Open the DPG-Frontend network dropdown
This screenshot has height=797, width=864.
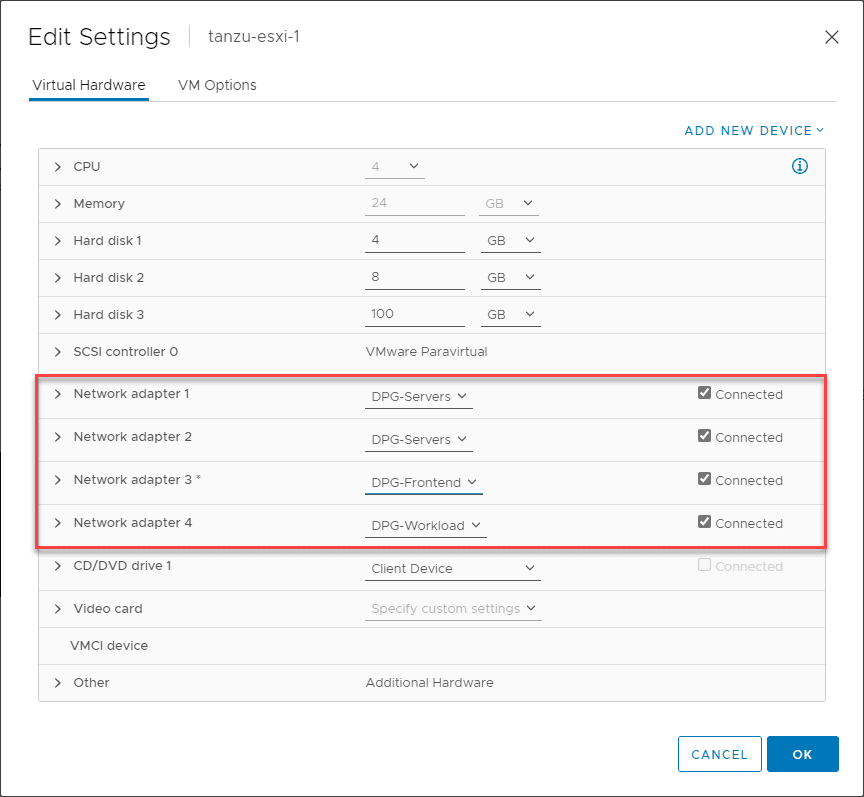click(424, 483)
